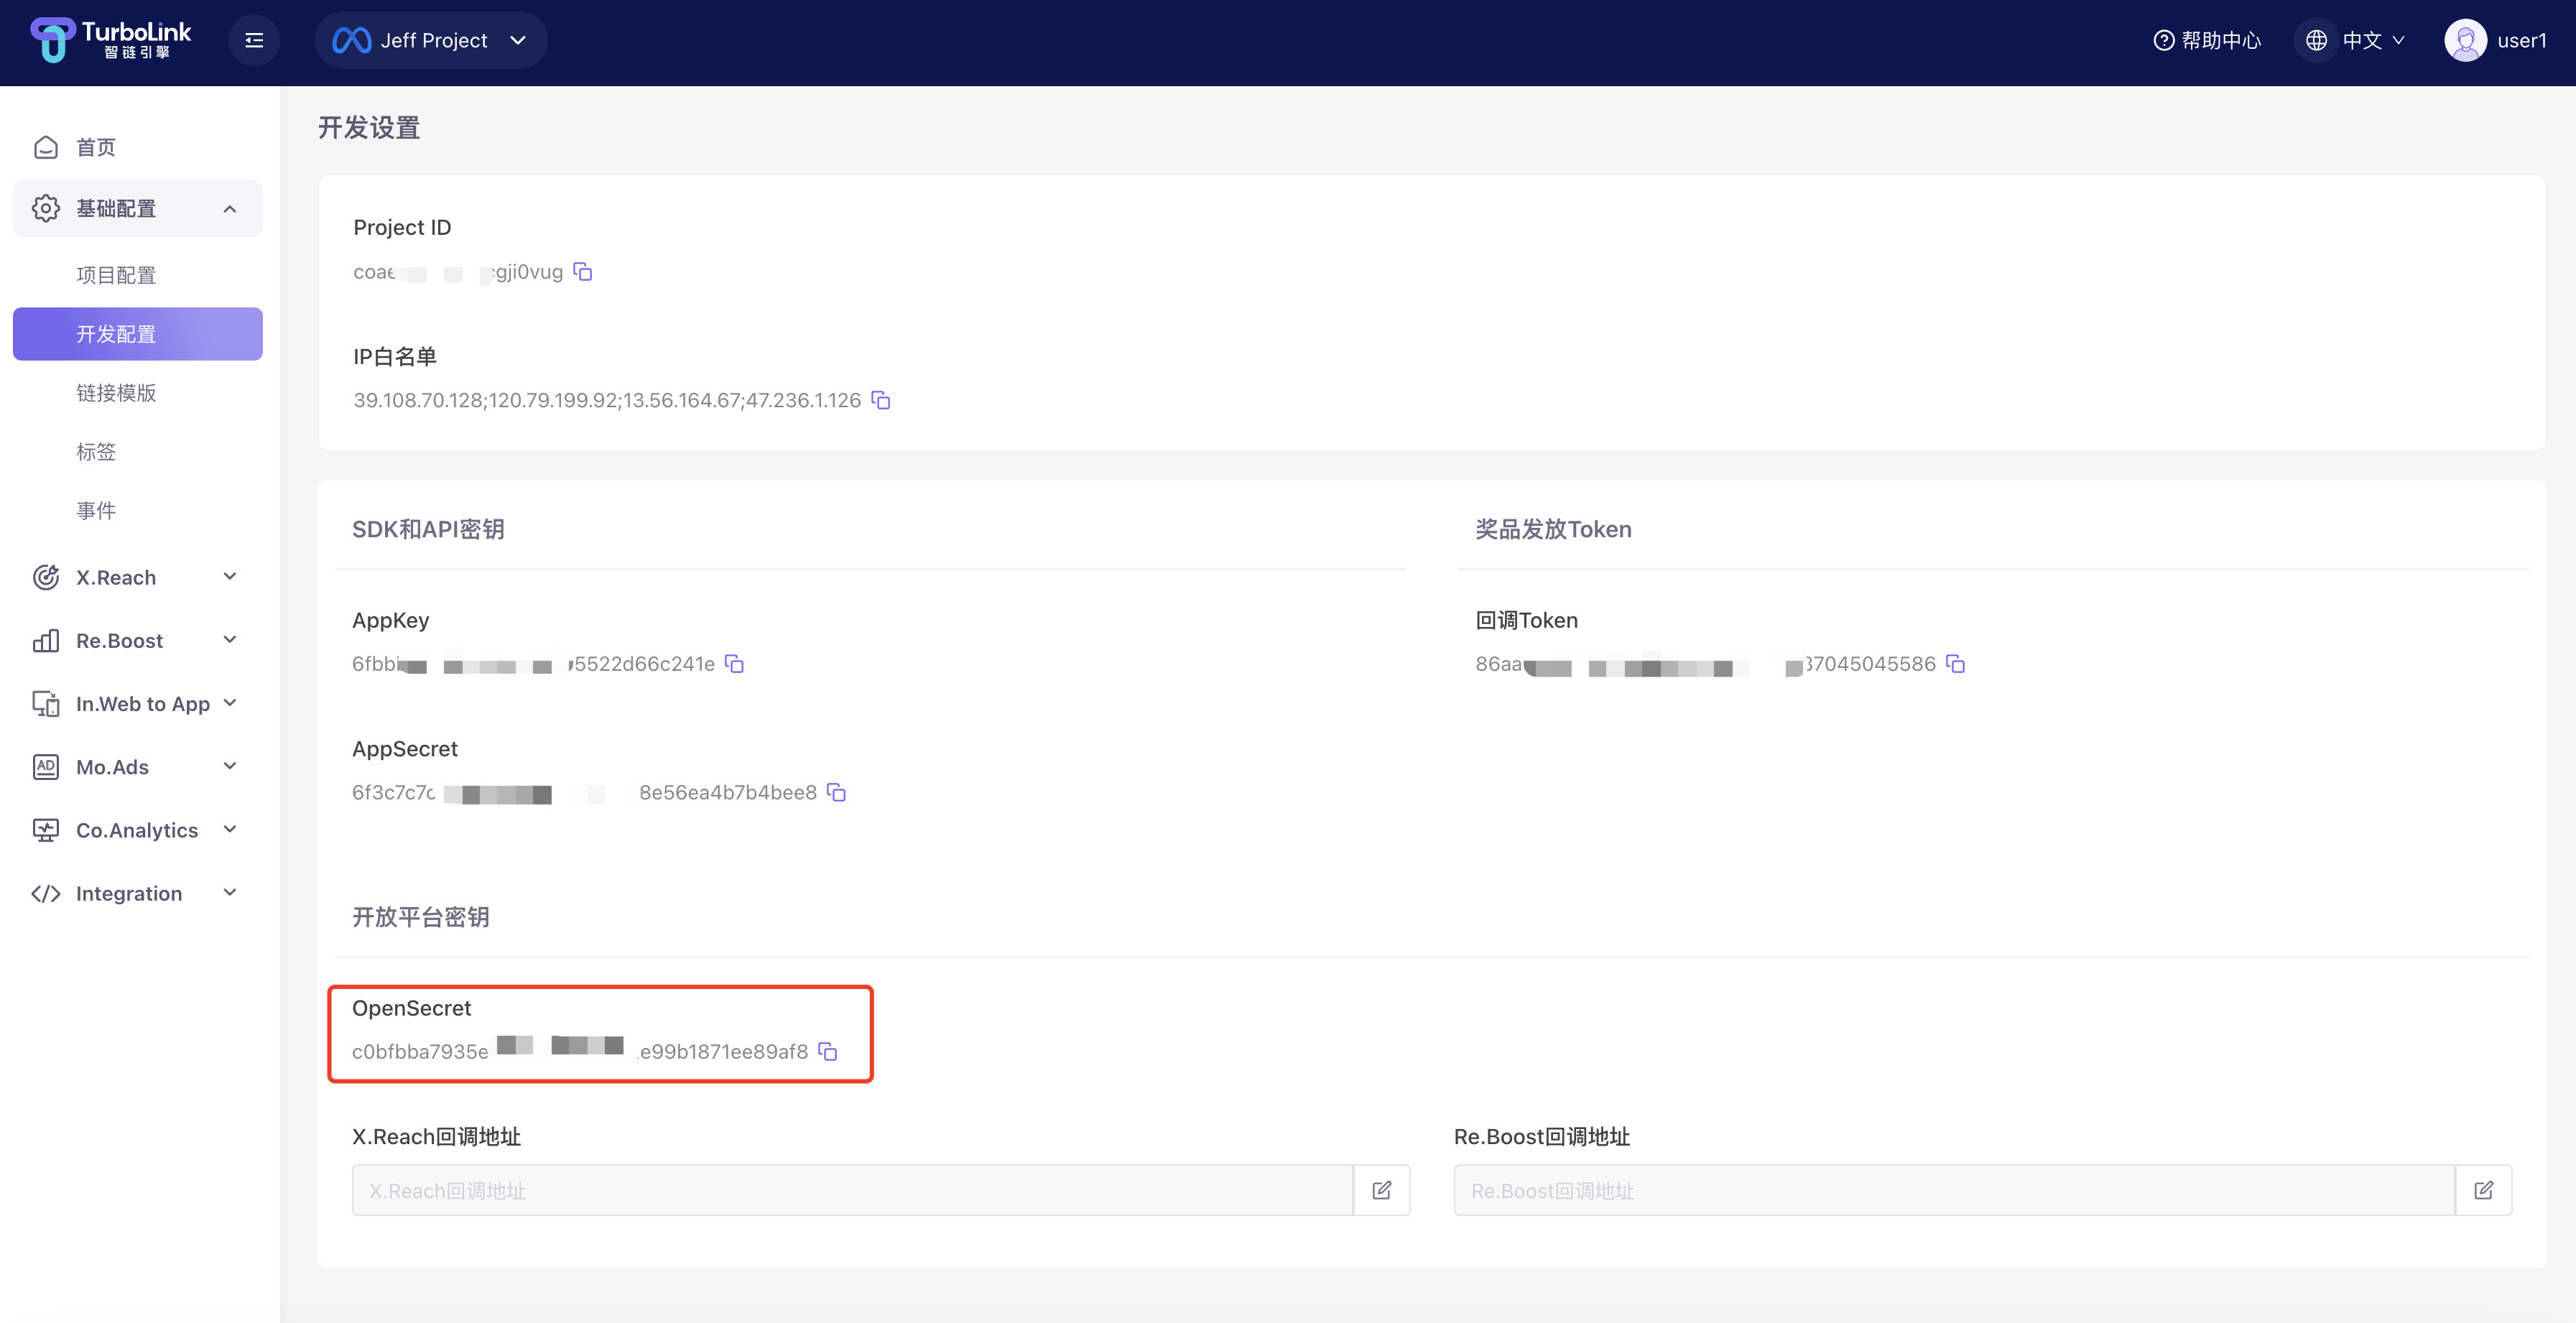Copy the AppKey value
The height and width of the screenshot is (1323, 2576).
734,664
